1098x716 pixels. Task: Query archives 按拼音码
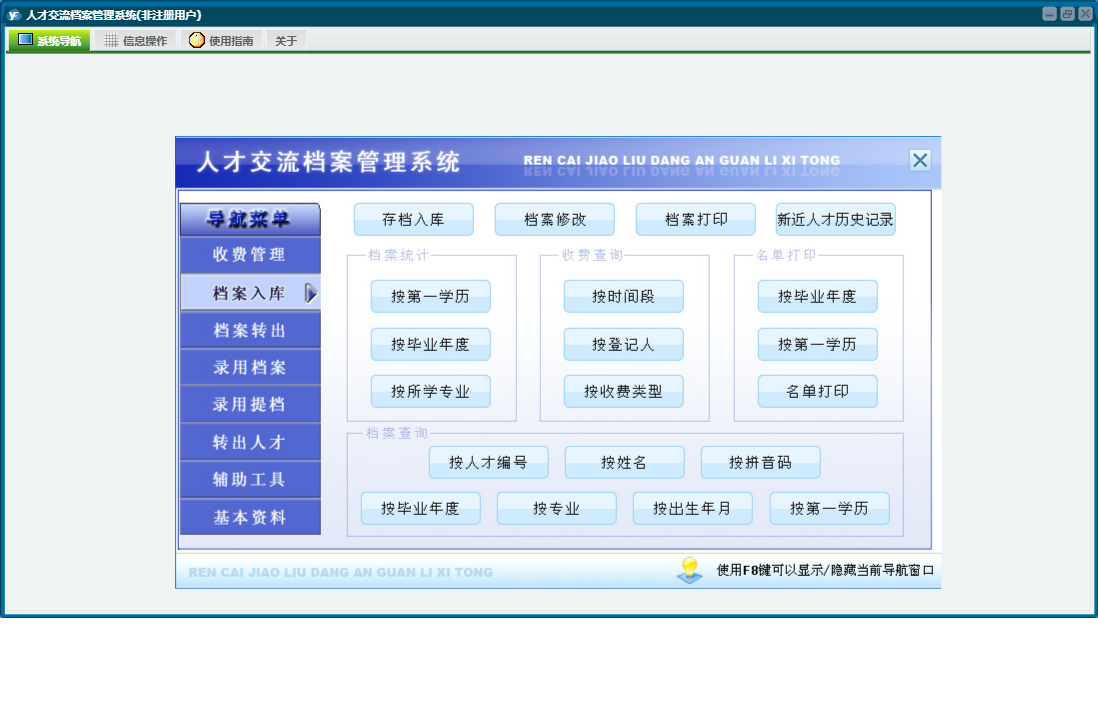click(x=760, y=462)
